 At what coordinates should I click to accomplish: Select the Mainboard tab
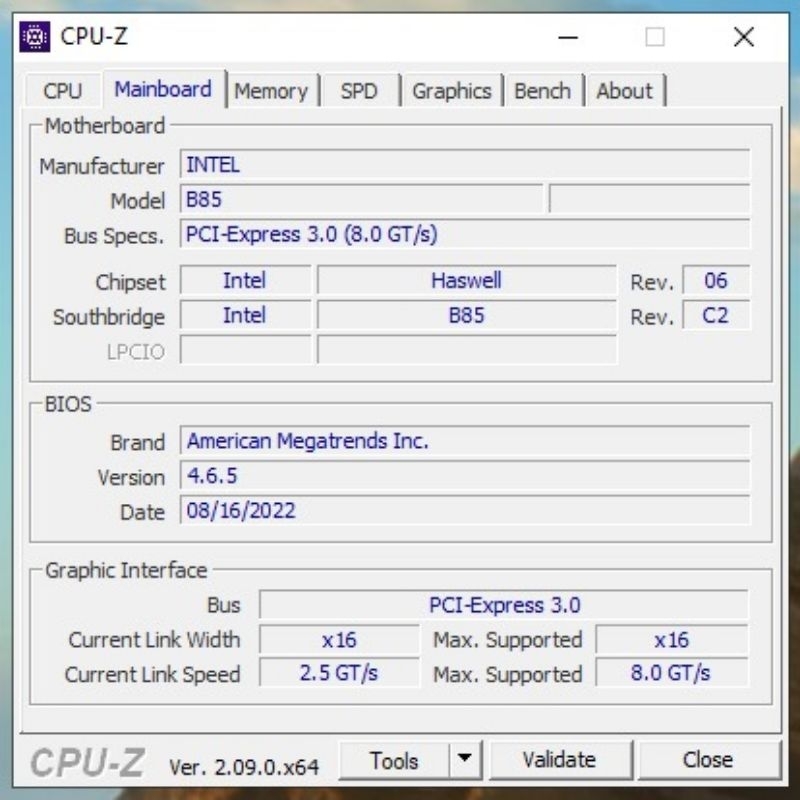pyautogui.click(x=163, y=90)
